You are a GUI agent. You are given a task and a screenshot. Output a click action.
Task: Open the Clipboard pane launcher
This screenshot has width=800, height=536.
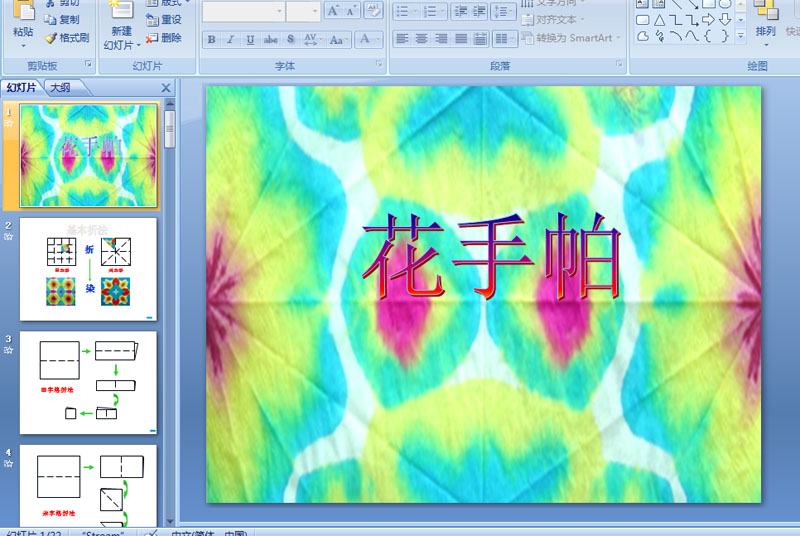pos(88,64)
